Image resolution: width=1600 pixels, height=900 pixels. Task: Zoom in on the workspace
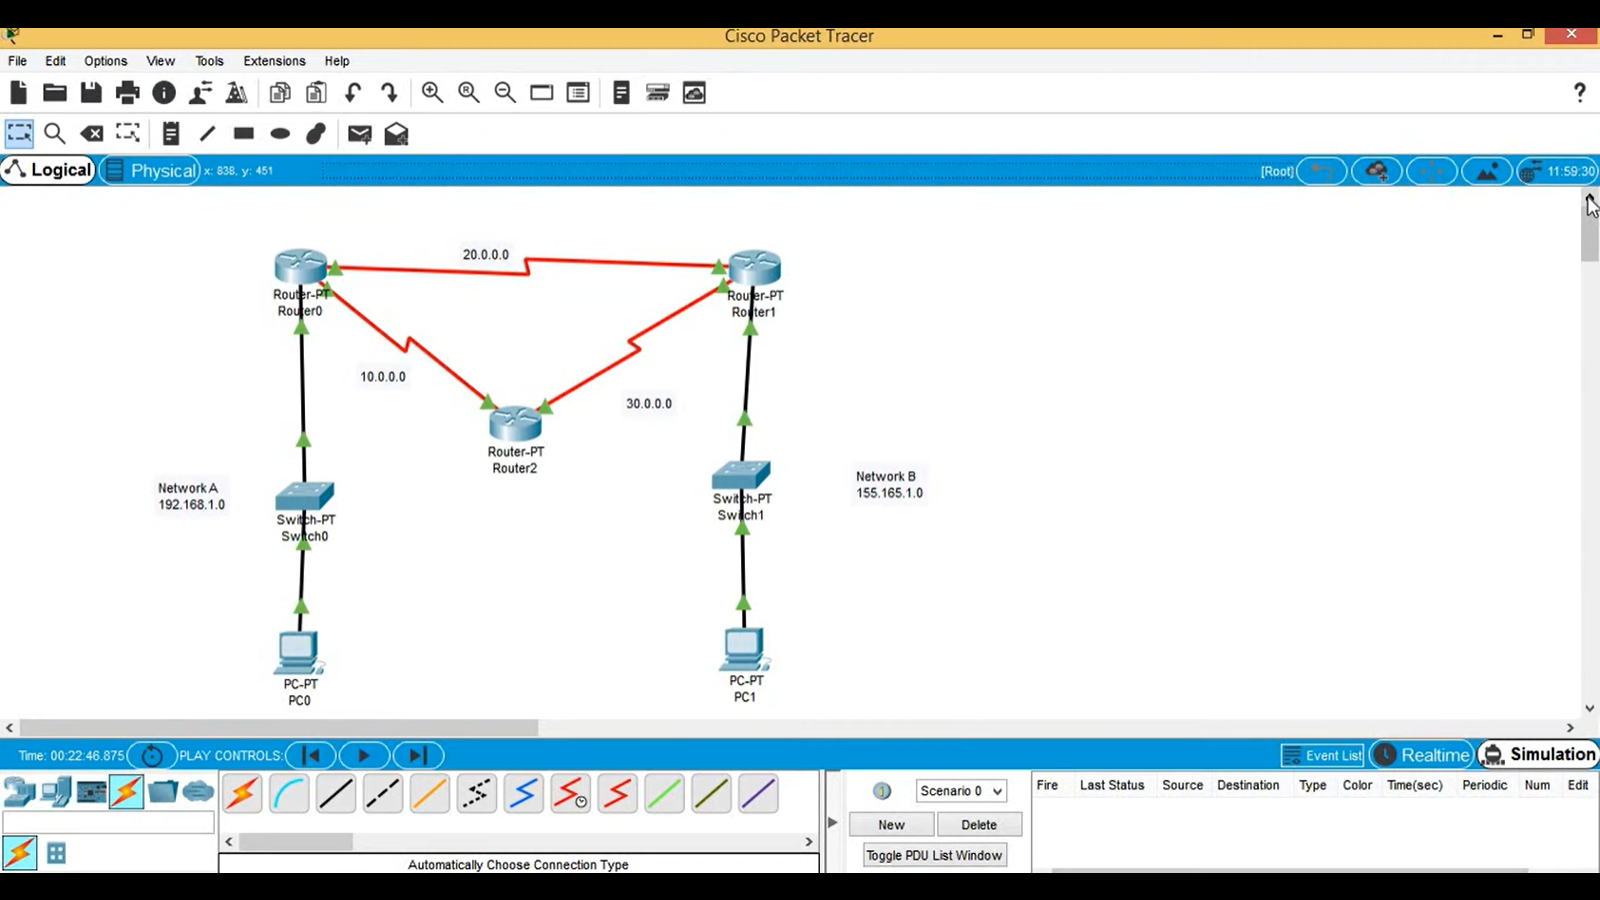pyautogui.click(x=432, y=93)
